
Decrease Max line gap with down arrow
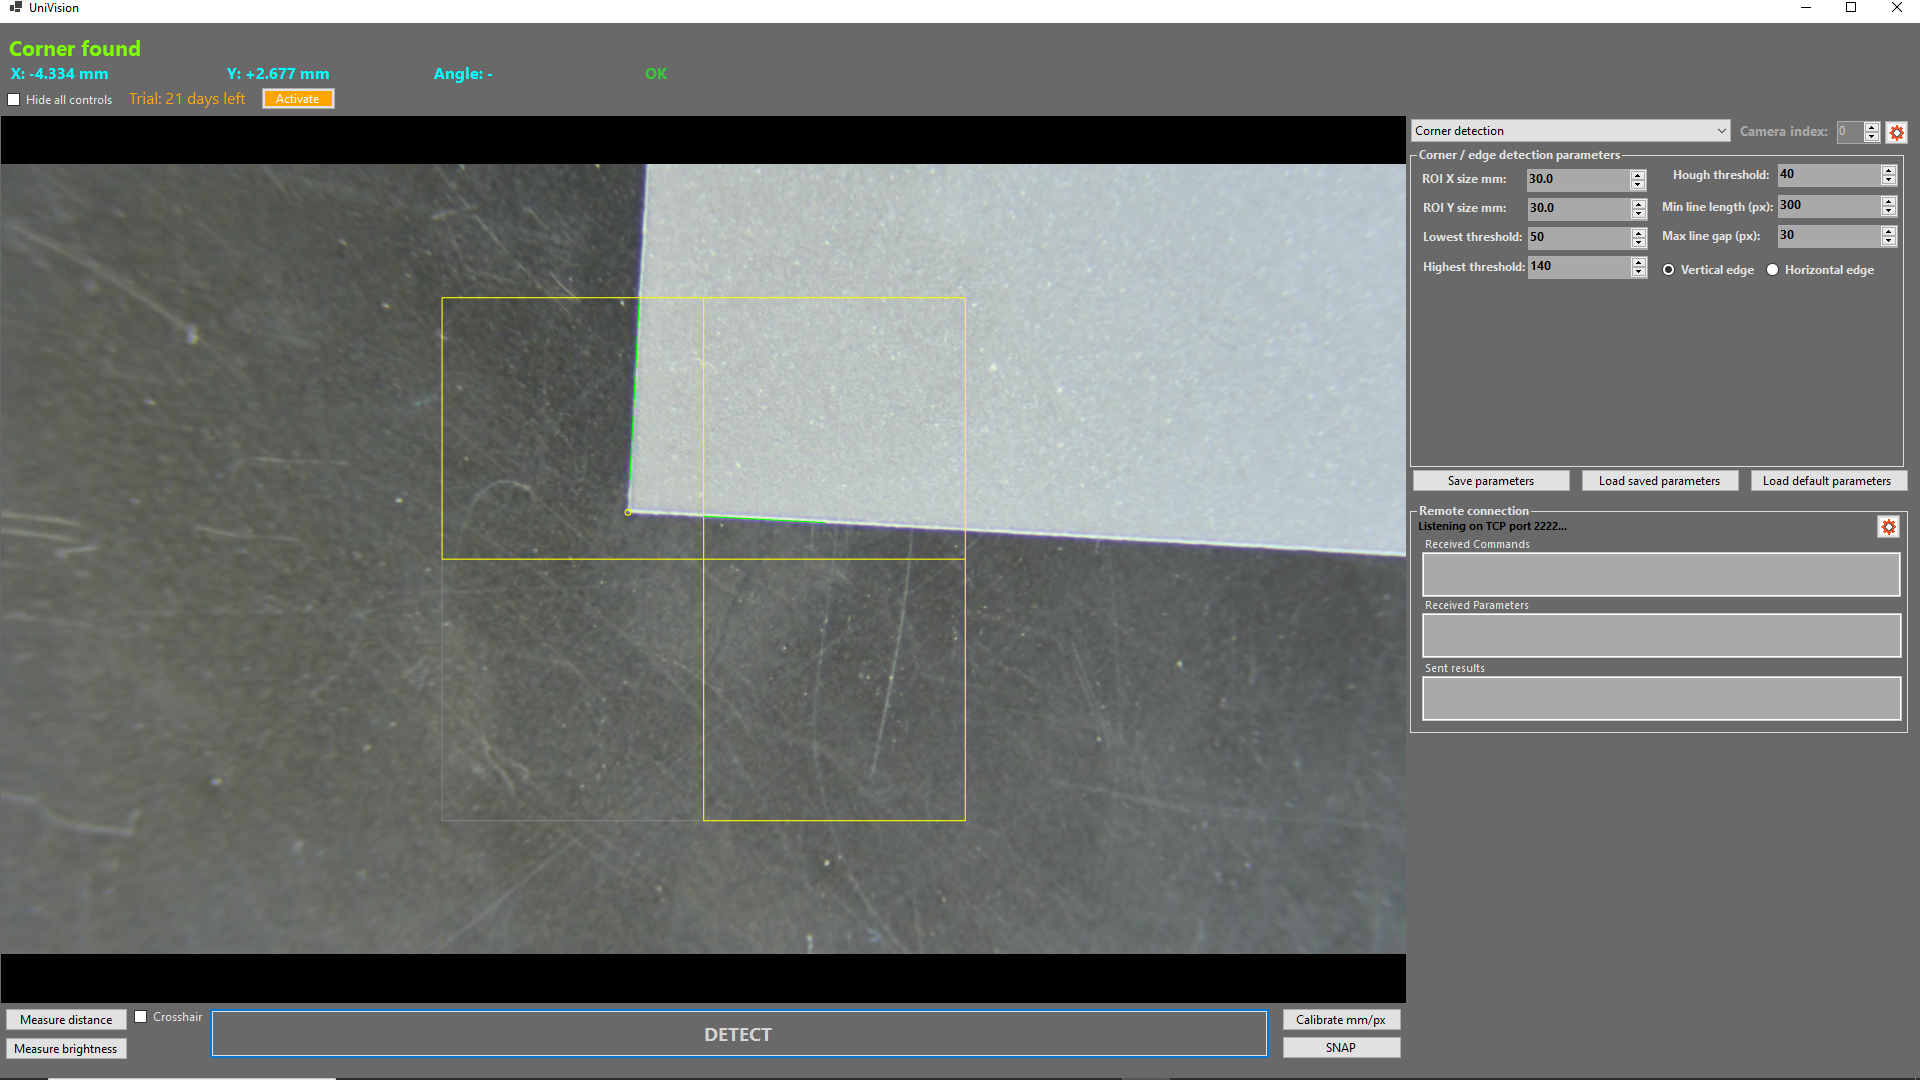pyautogui.click(x=1888, y=241)
